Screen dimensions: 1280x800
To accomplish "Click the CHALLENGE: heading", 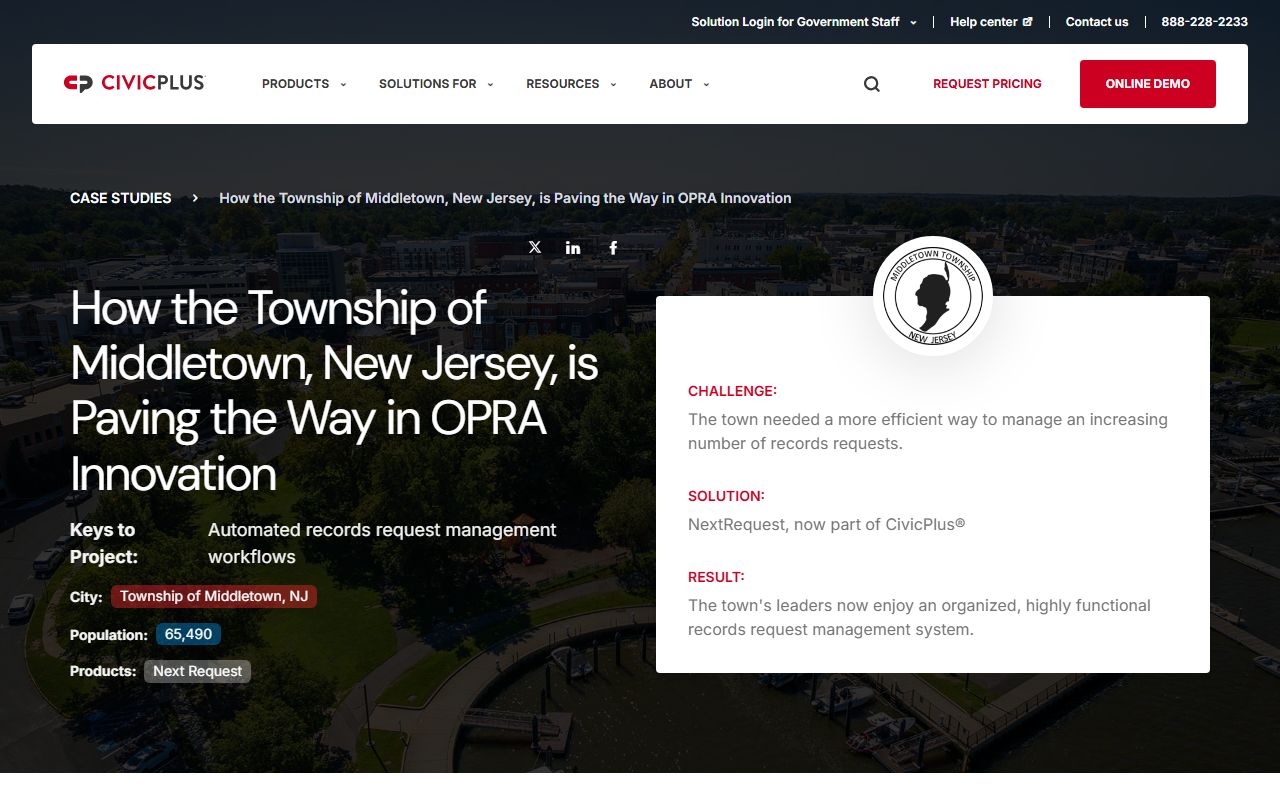I will (732, 391).
